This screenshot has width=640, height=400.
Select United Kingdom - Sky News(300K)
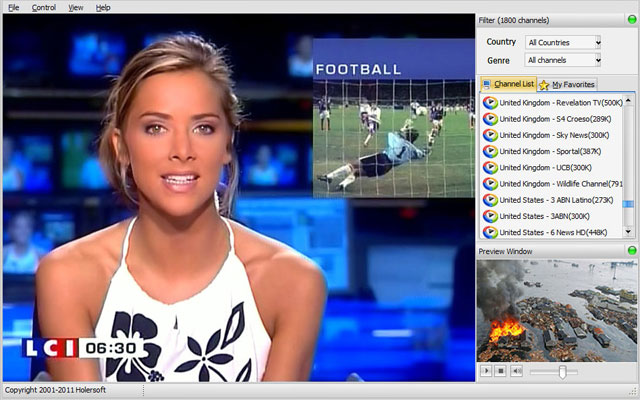pos(554,135)
